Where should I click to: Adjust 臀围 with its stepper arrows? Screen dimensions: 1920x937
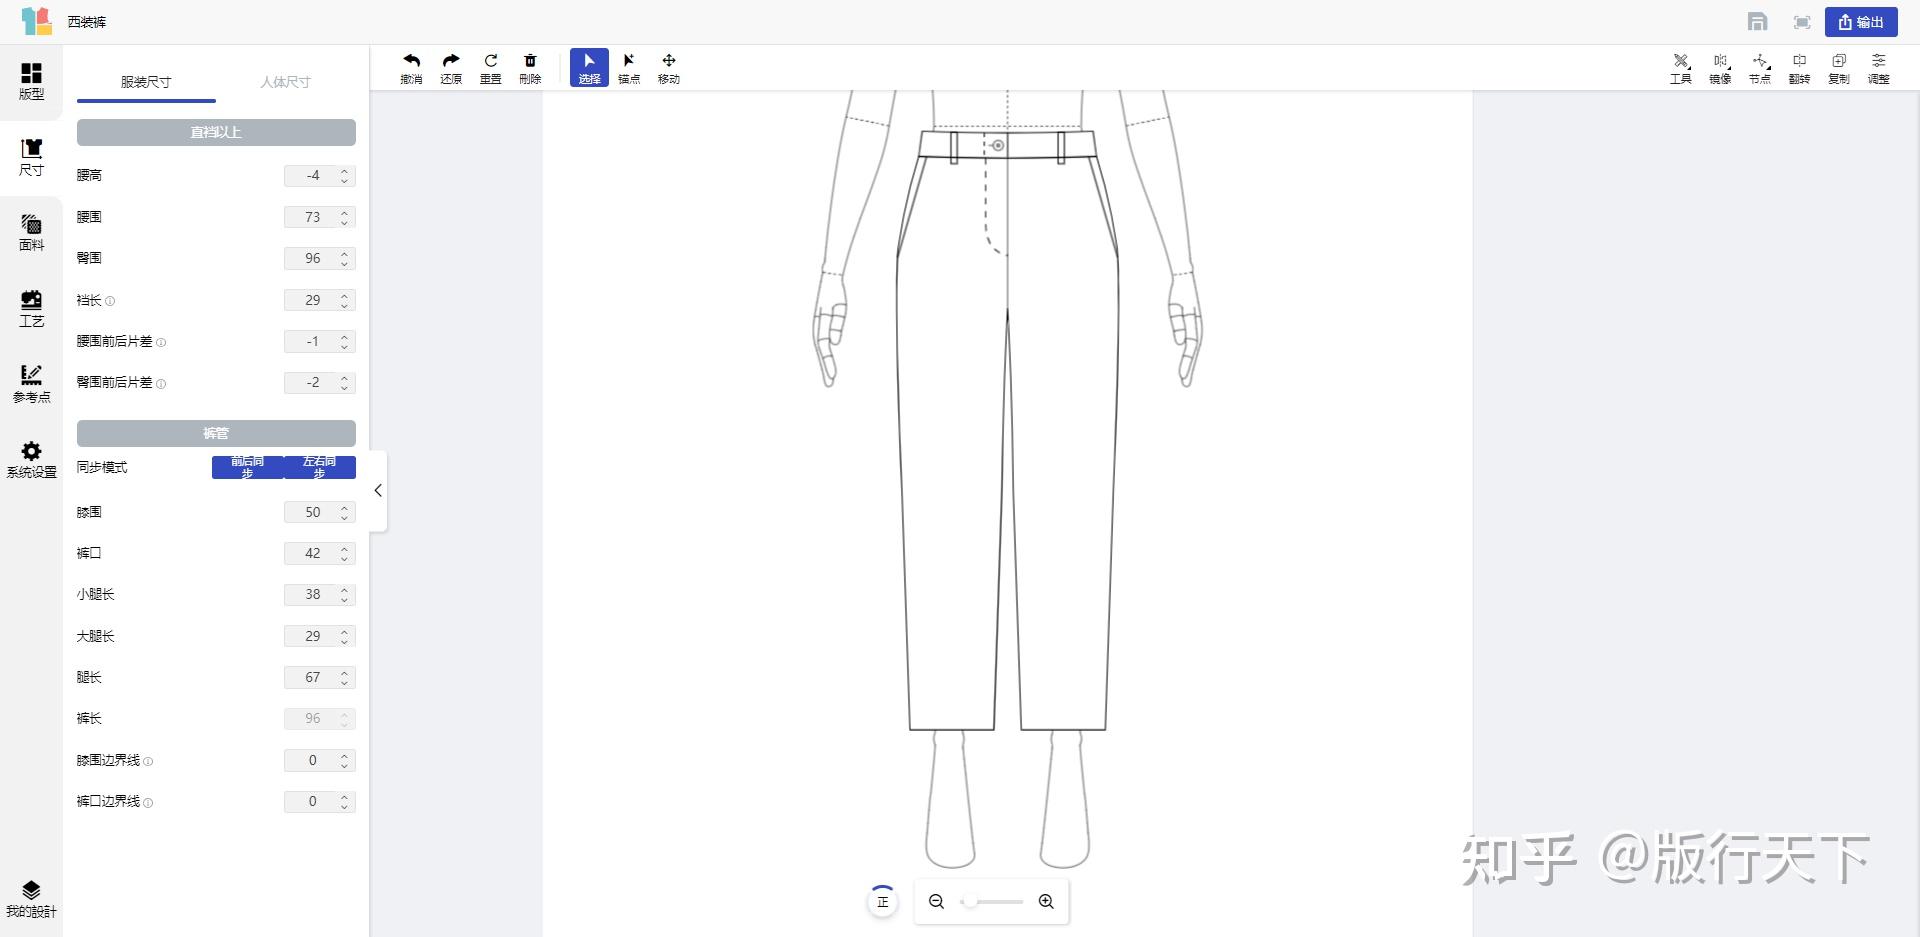tap(345, 259)
